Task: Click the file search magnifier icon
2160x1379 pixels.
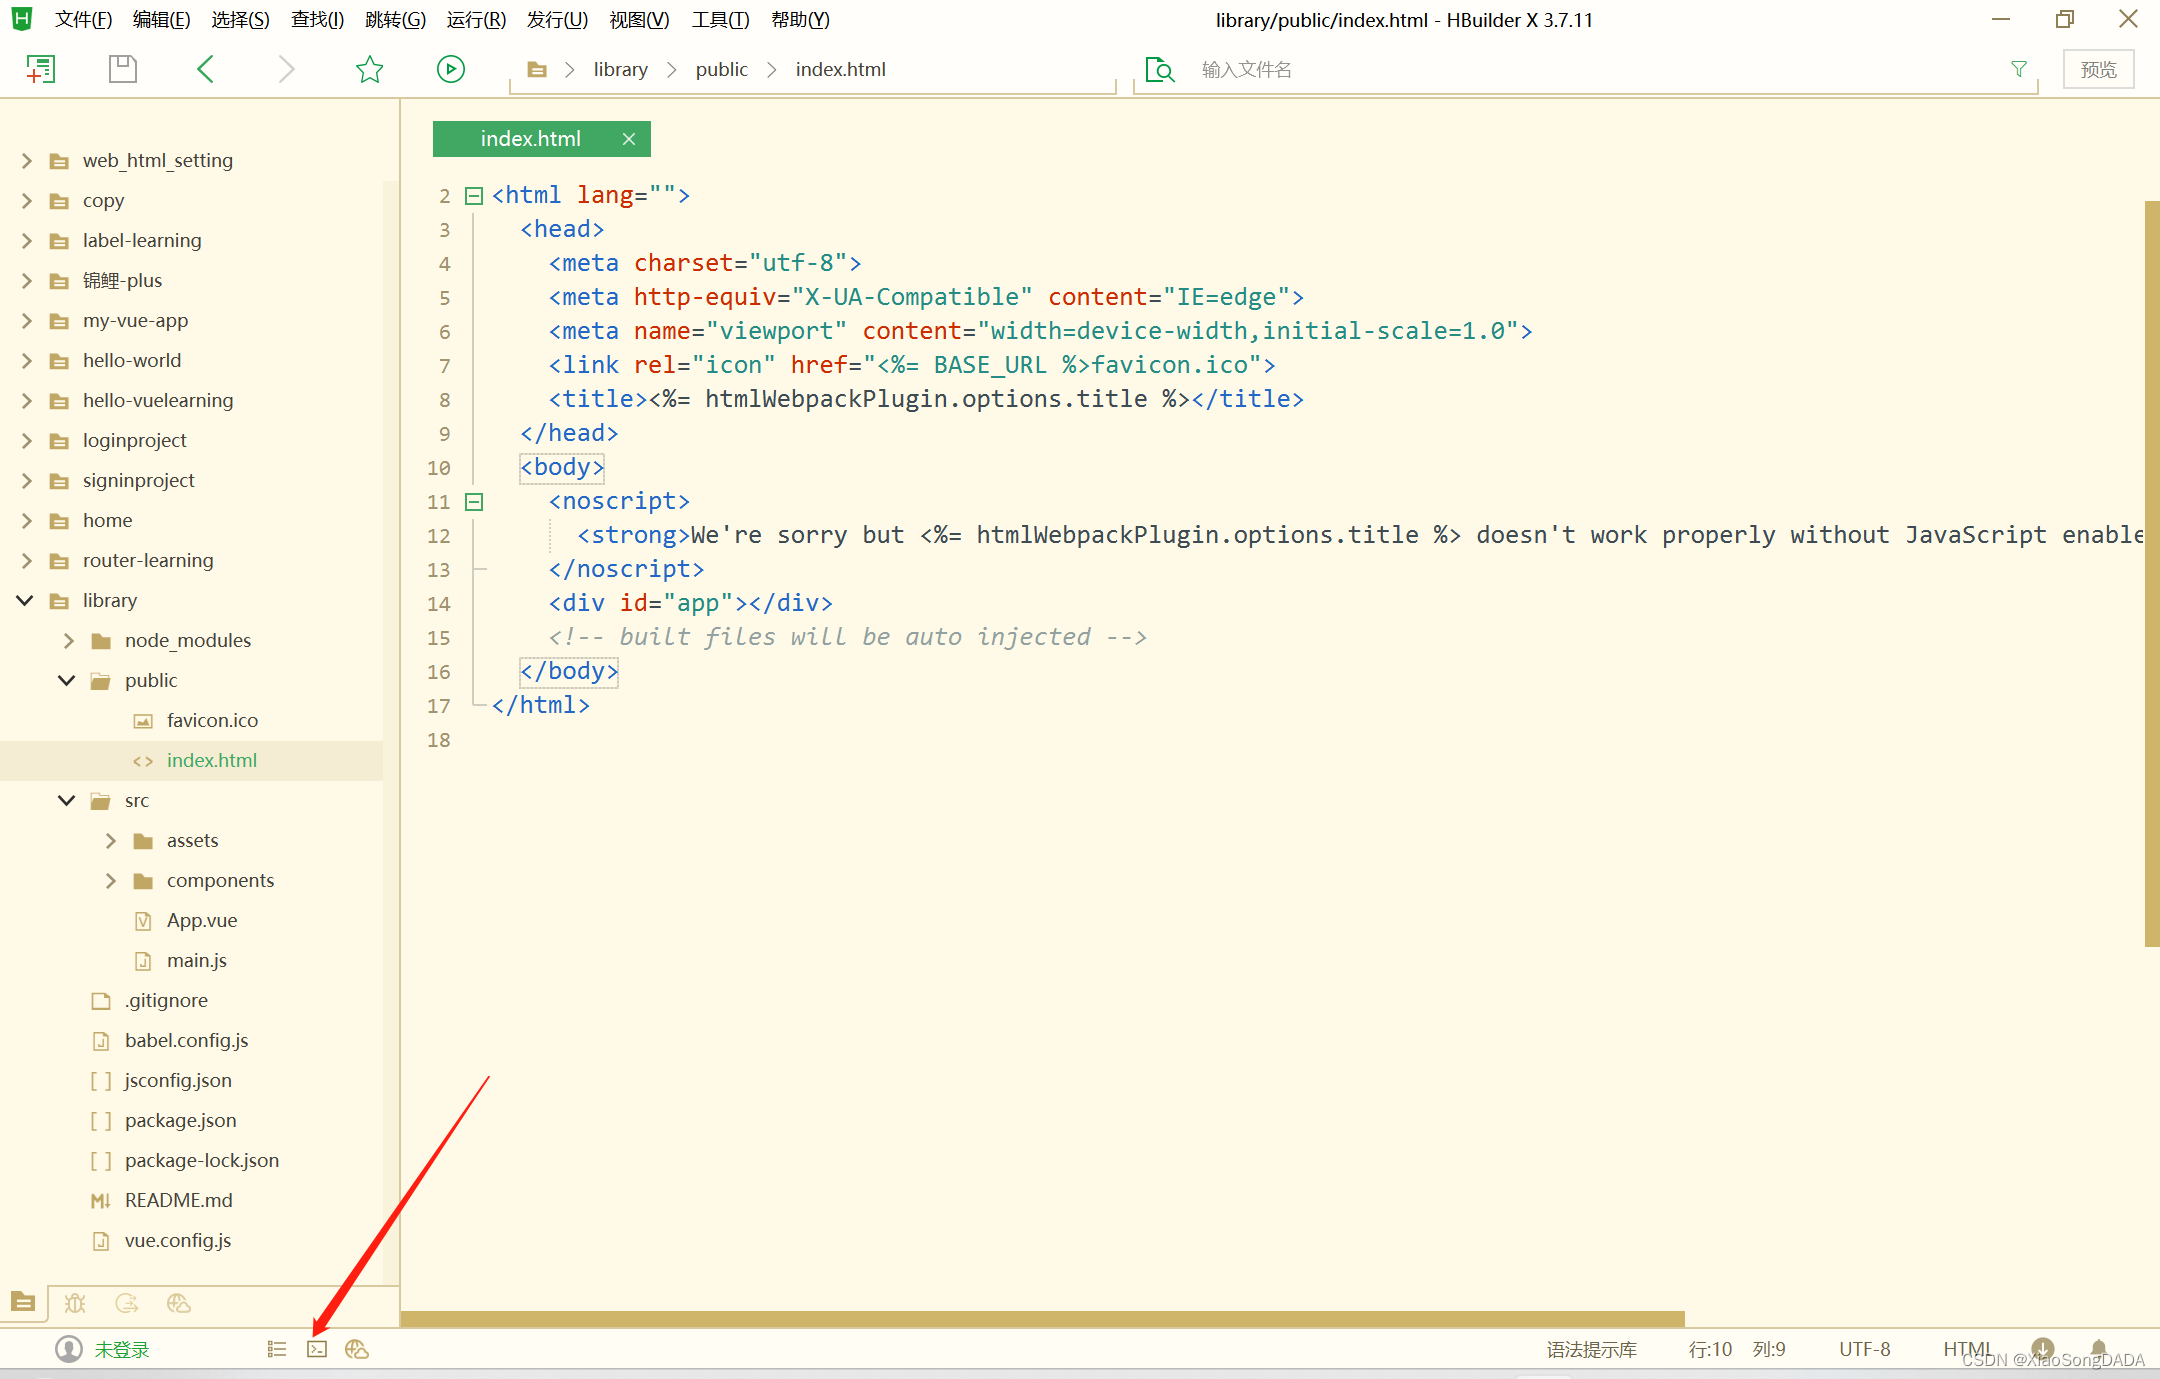Action: [x=1159, y=70]
